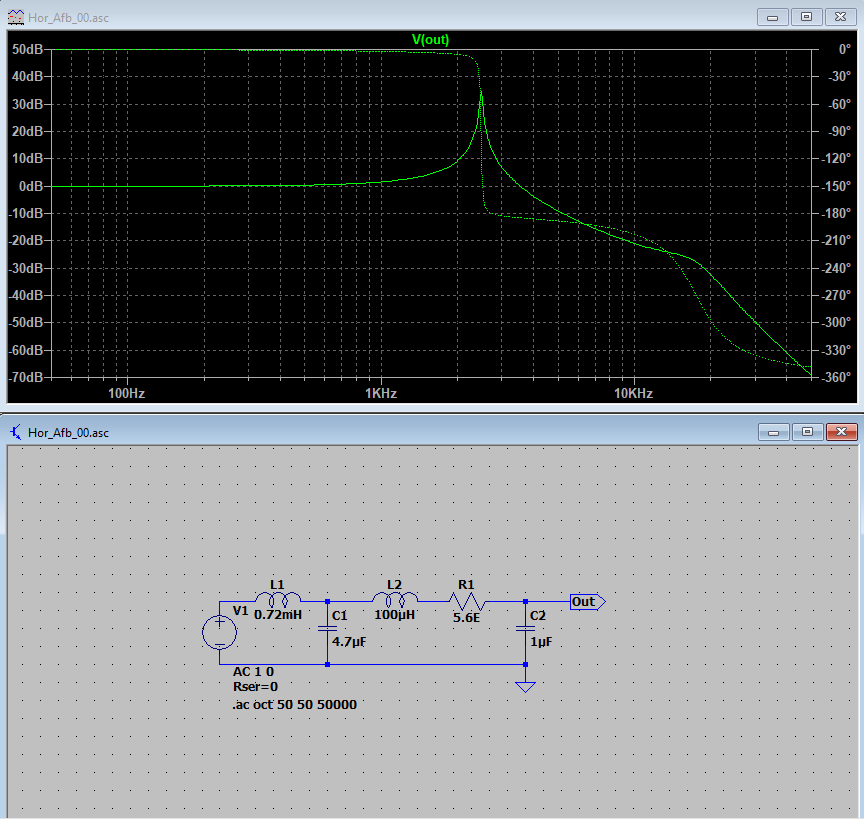
Task: Click the 10KHz frequency axis label
Action: (633, 394)
